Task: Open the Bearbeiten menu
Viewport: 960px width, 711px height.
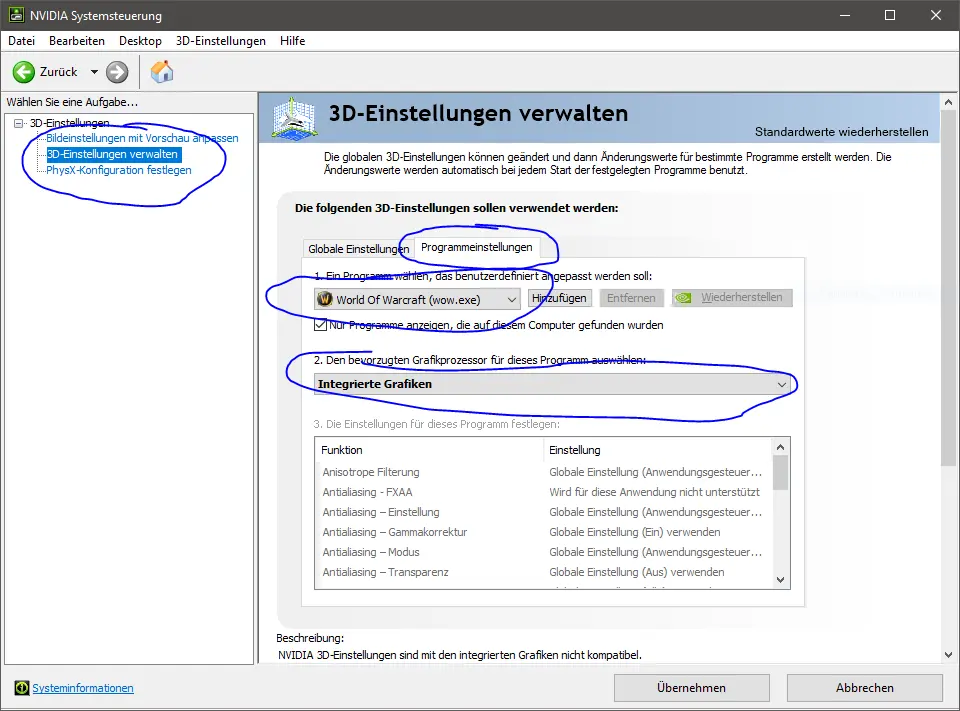Action: pyautogui.click(x=76, y=41)
